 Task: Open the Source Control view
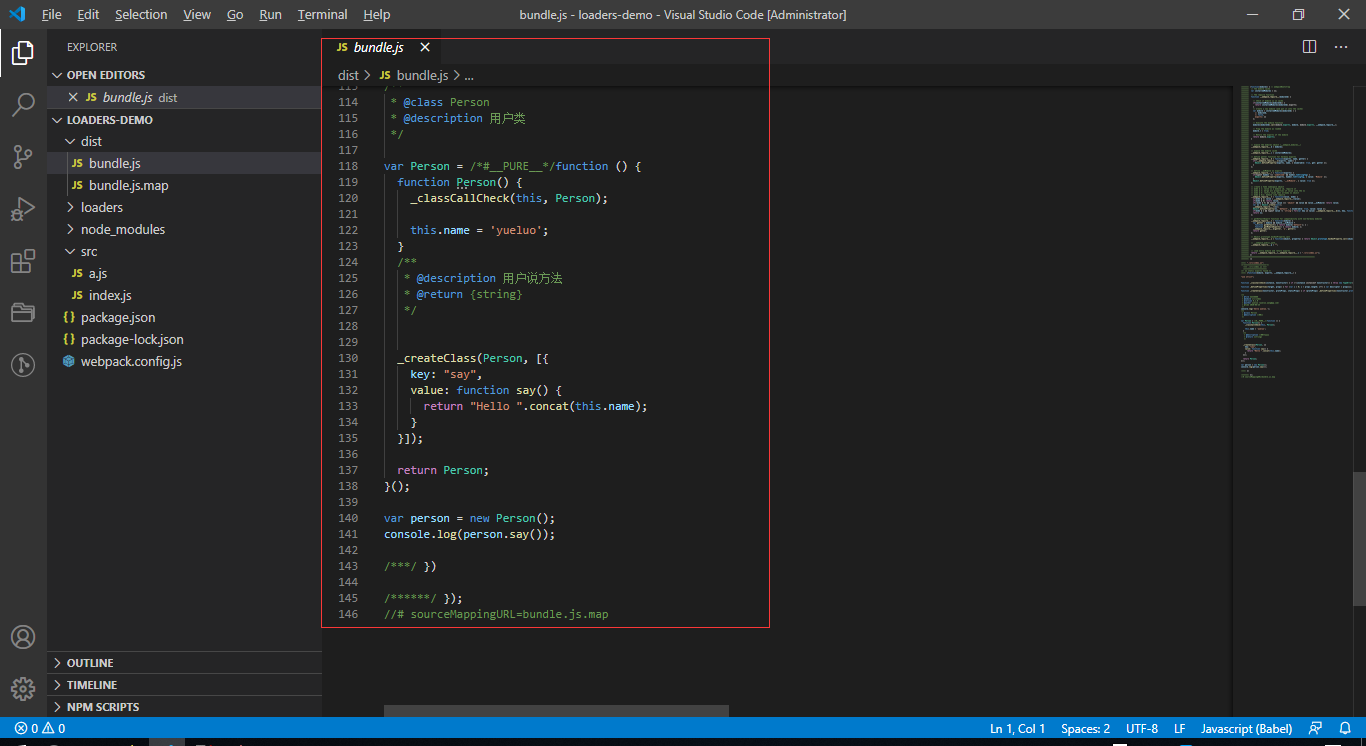tap(23, 156)
